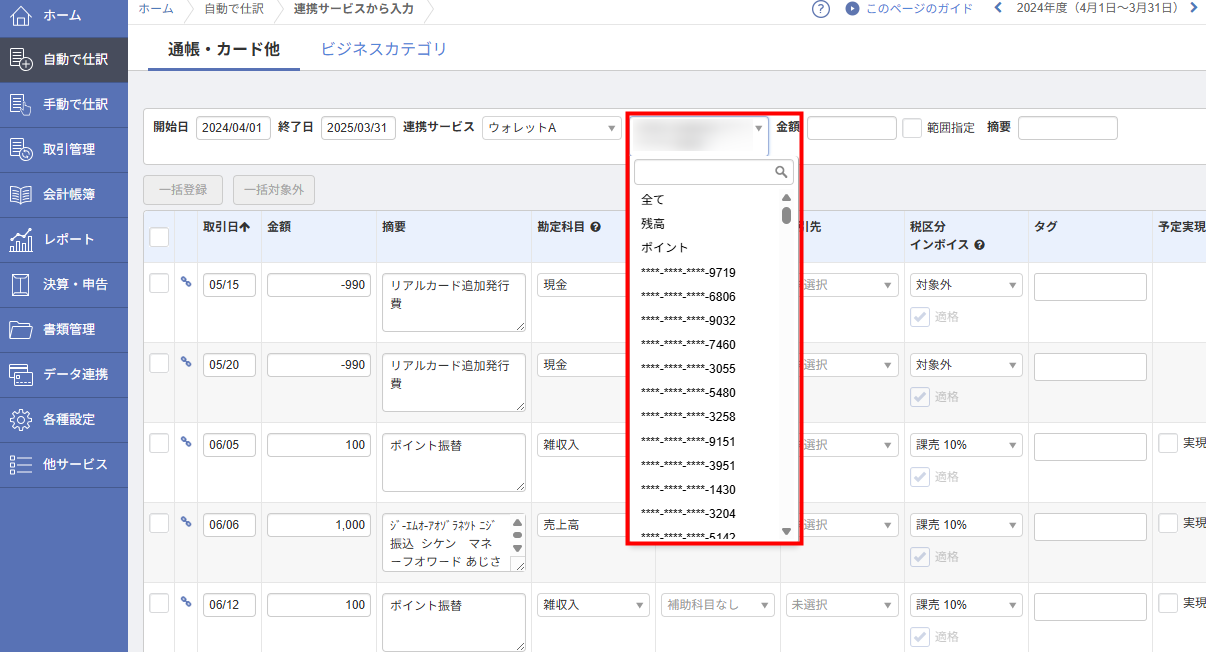1206x652 pixels.
Task: Open the 会計帳簿 book icon
Action: [x=21, y=195]
